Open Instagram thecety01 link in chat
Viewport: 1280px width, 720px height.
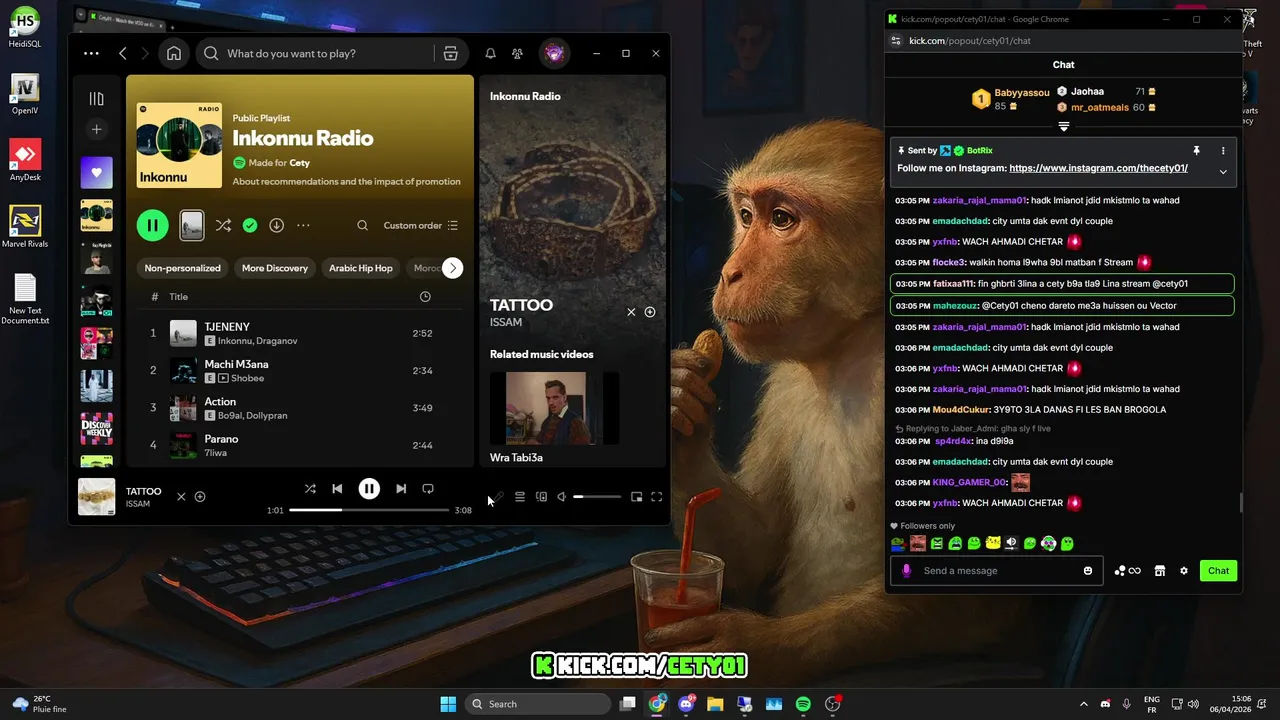[1098, 169]
